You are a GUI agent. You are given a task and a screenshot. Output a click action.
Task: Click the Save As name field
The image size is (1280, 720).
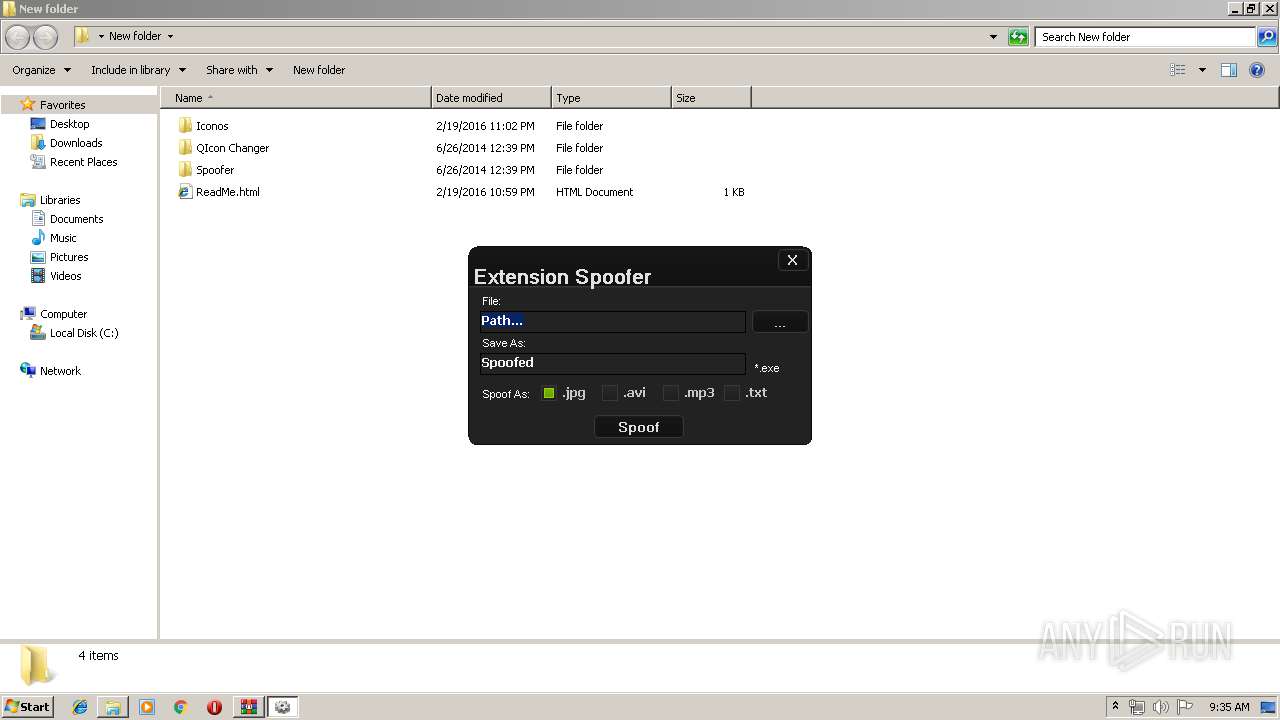pyautogui.click(x=613, y=363)
